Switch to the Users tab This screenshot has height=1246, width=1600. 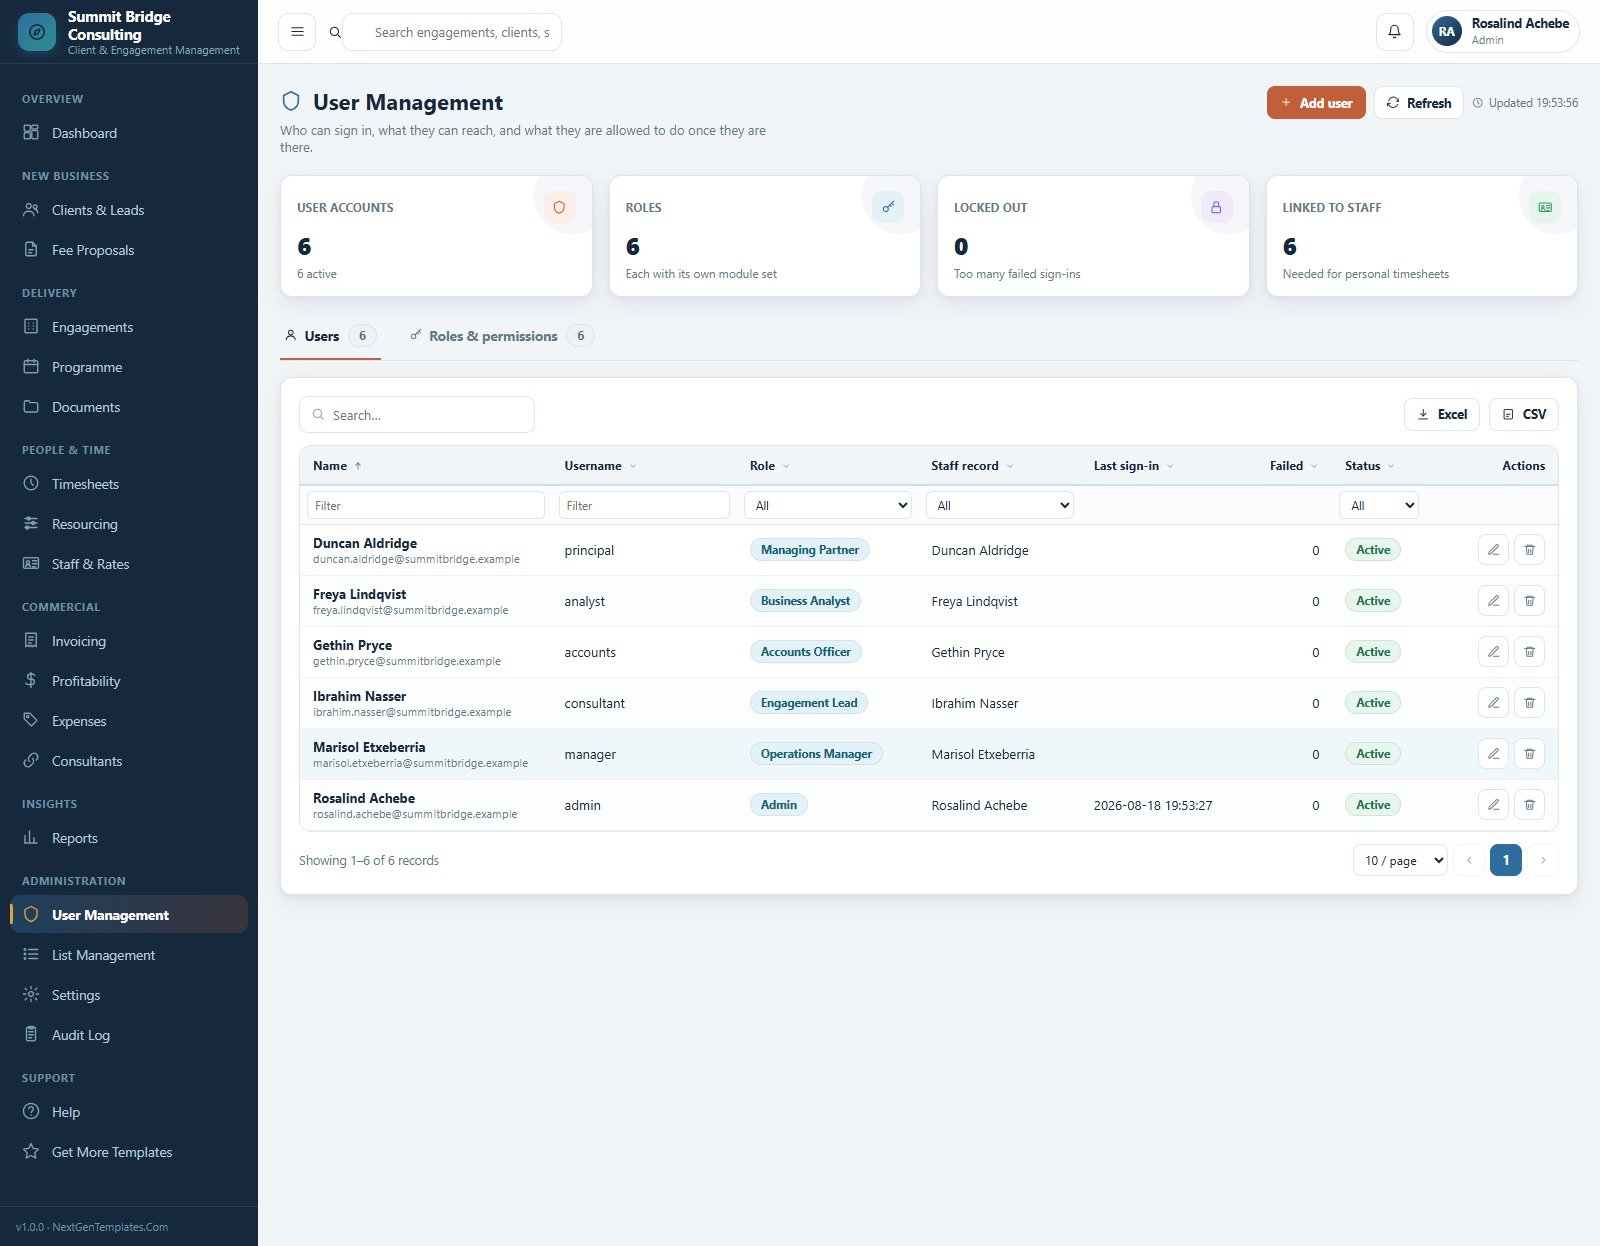click(x=331, y=336)
